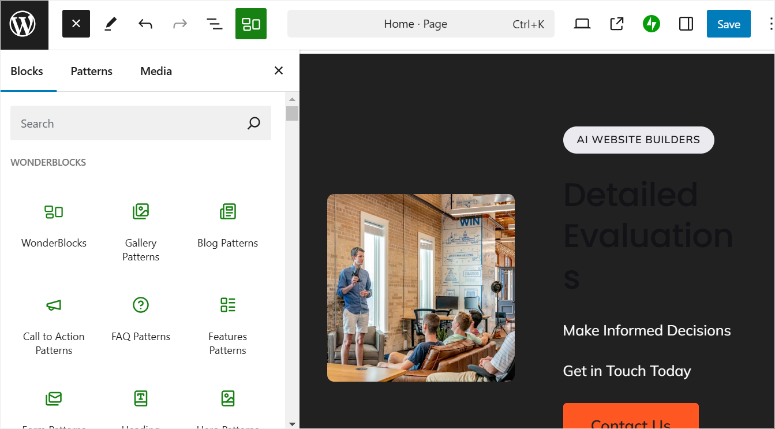
Task: Switch to the Blocks tab
Action: coord(27,71)
